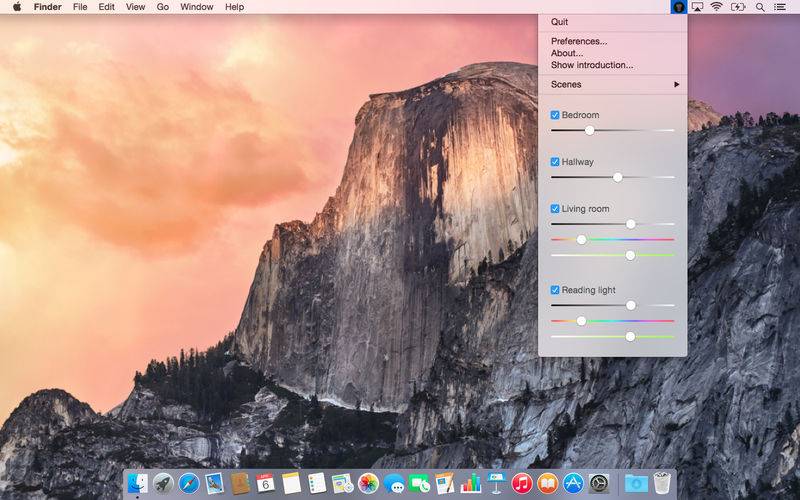Viewport: 800px width, 500px height.
Task: Launch Launchpad rocket in Dock
Action: (x=163, y=483)
